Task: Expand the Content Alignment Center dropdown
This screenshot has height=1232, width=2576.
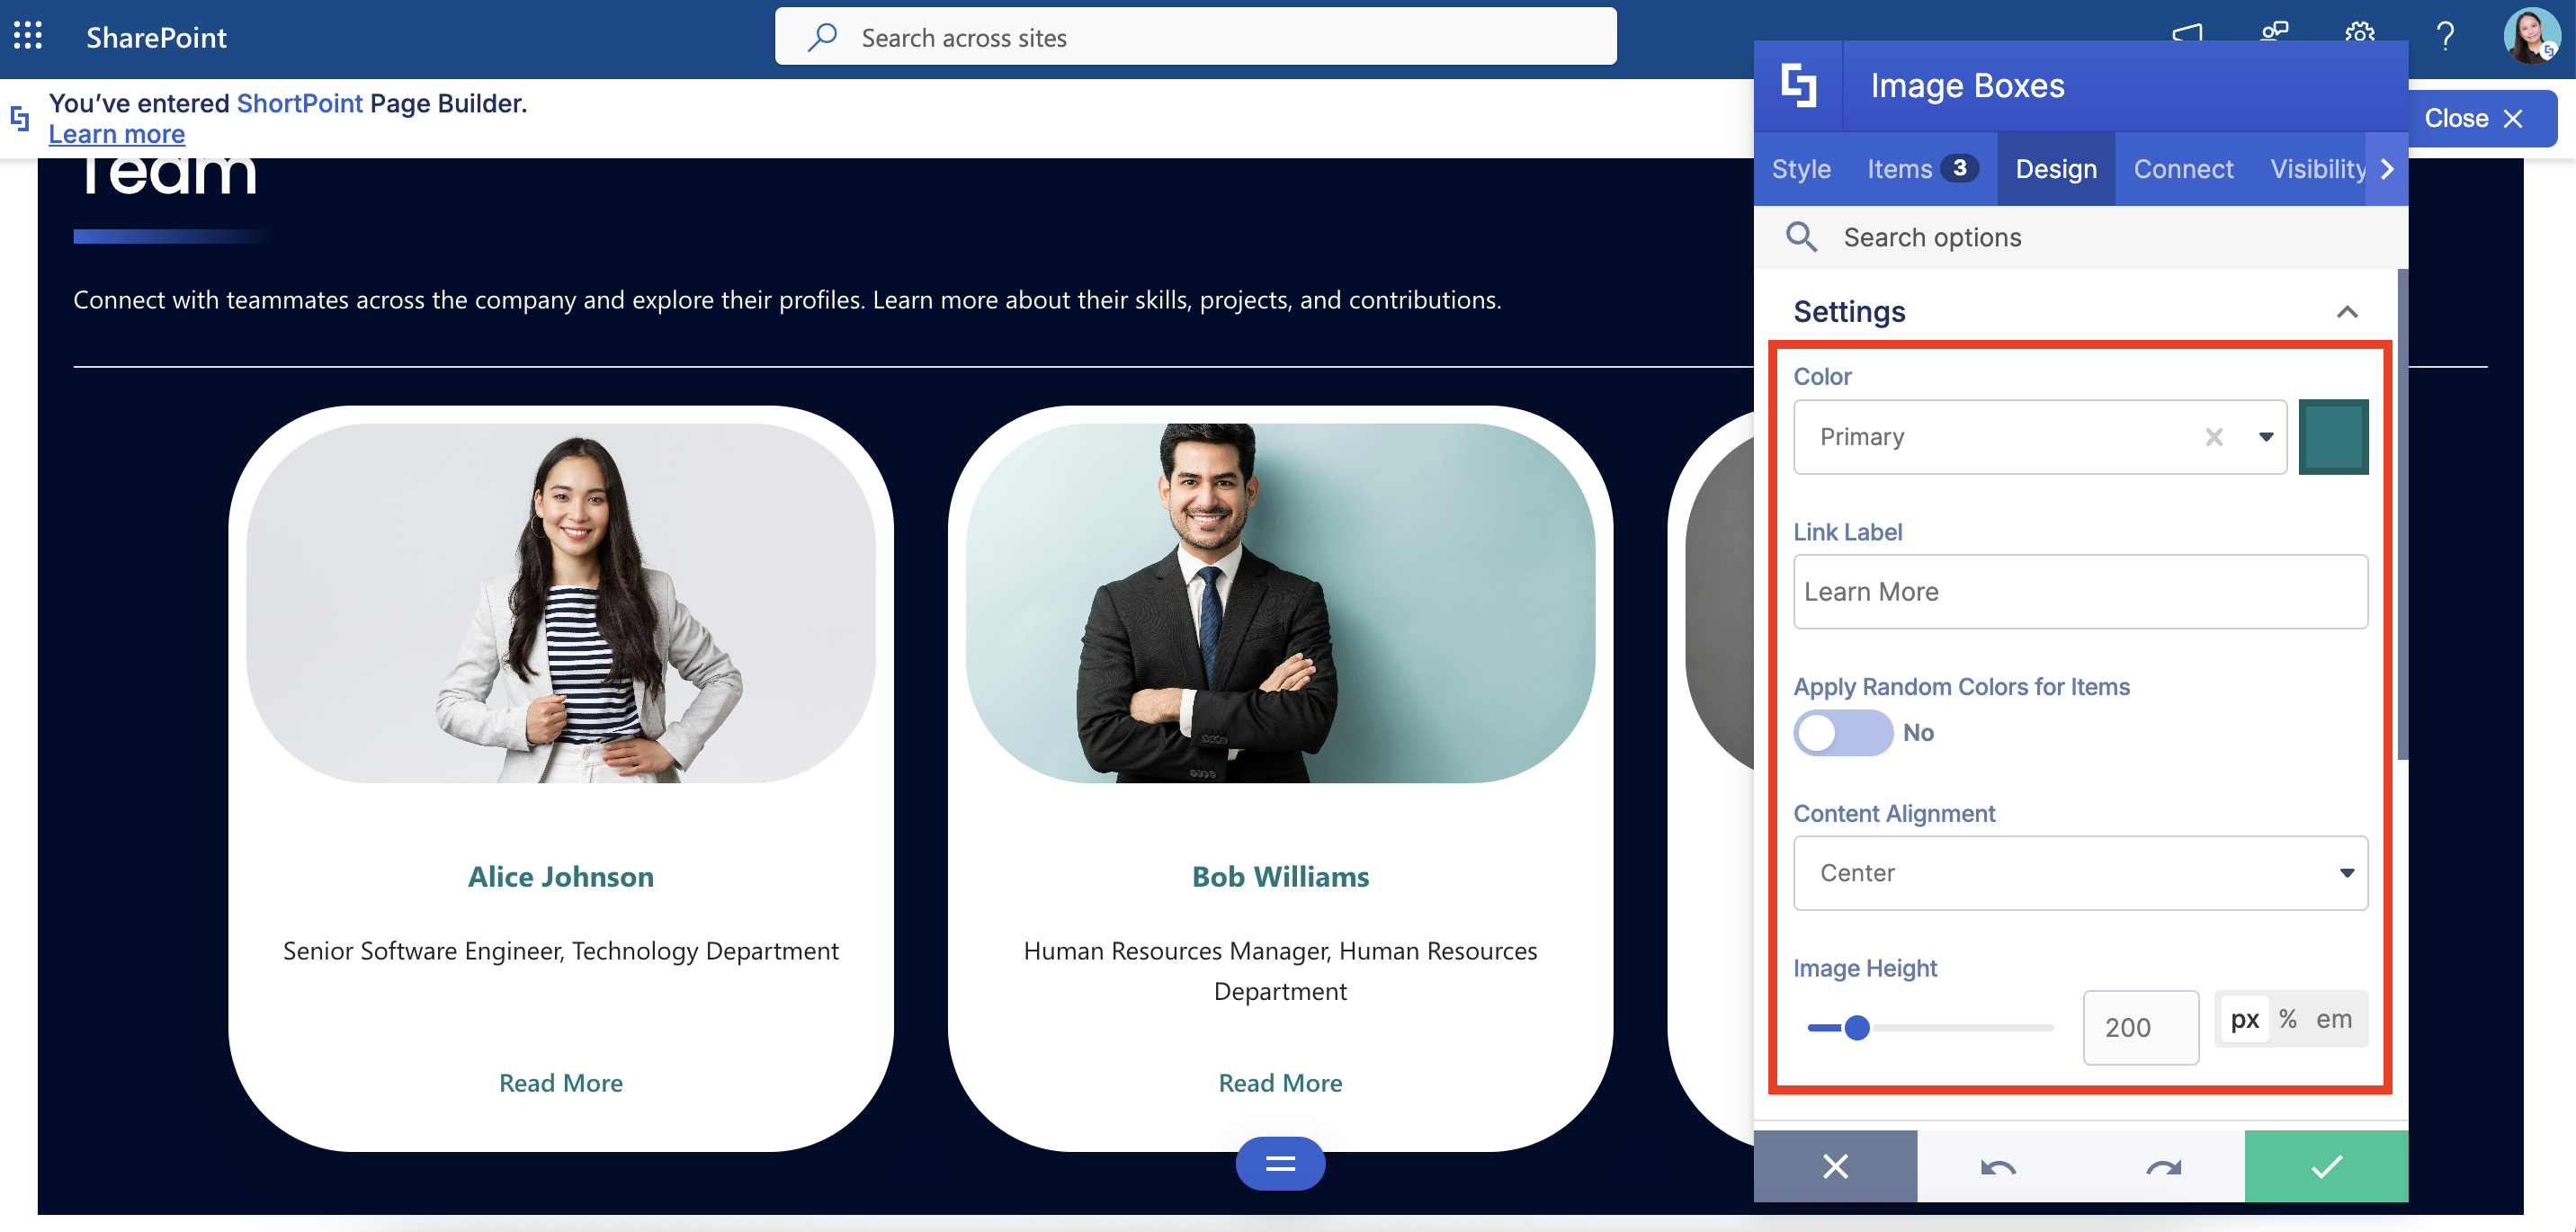Action: (x=2080, y=873)
